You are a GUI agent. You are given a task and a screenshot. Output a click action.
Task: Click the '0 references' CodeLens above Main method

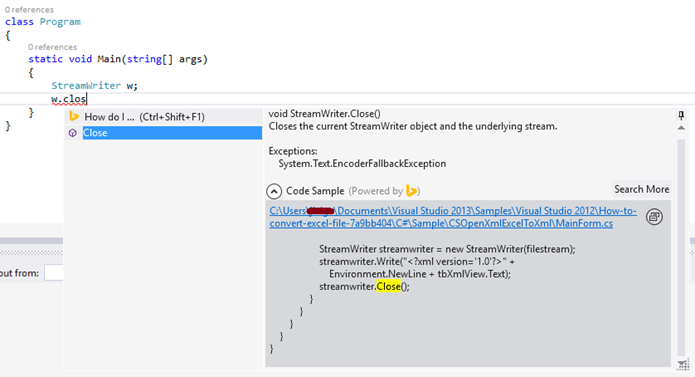click(52, 47)
